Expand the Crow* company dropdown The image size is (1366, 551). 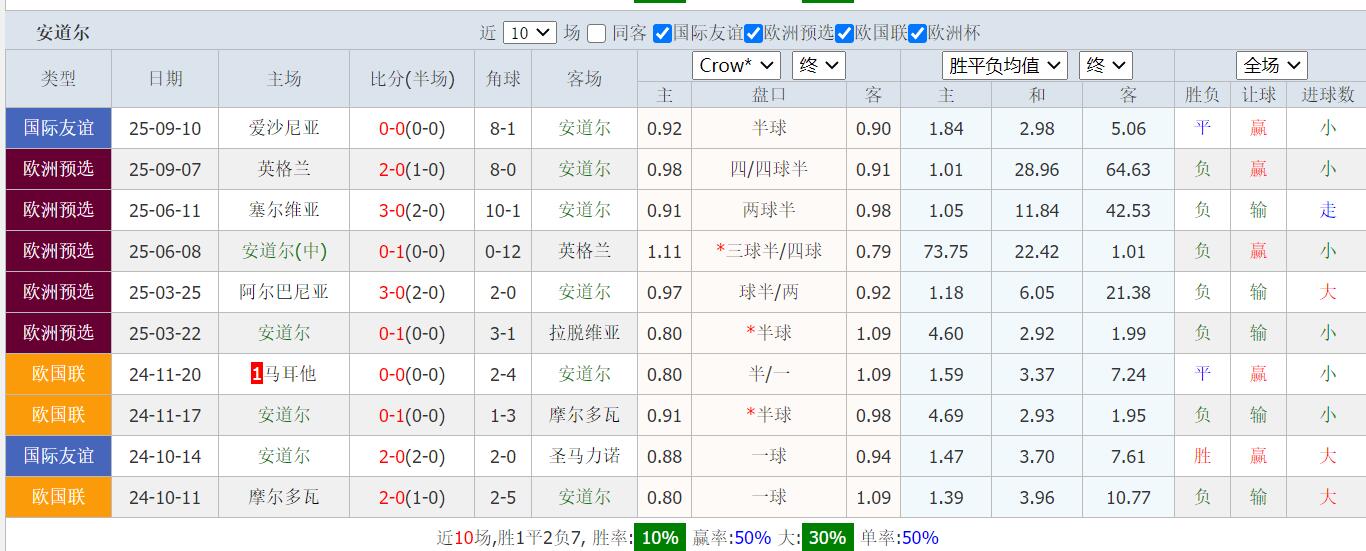[x=736, y=66]
